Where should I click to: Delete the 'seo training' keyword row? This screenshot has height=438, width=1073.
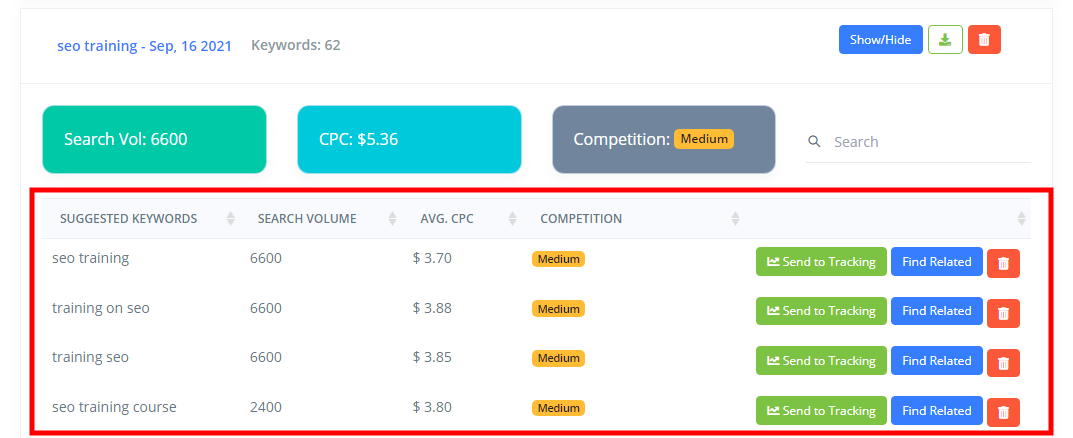(x=1003, y=263)
